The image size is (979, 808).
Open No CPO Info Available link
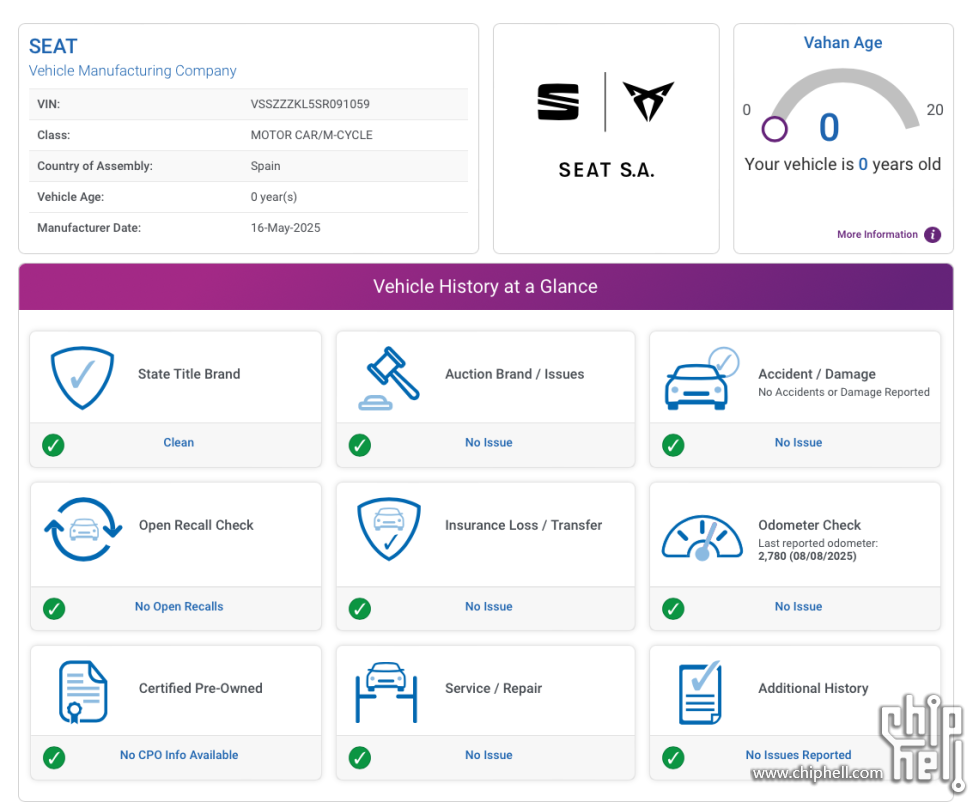coord(179,755)
